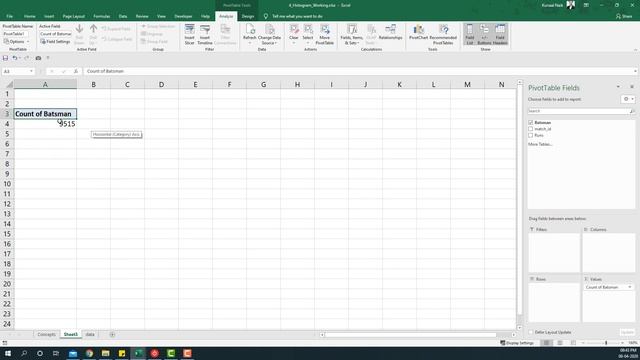Viewport: 640px width, 360px height.
Task: Open Change Data Source
Action: pyautogui.click(x=269, y=34)
